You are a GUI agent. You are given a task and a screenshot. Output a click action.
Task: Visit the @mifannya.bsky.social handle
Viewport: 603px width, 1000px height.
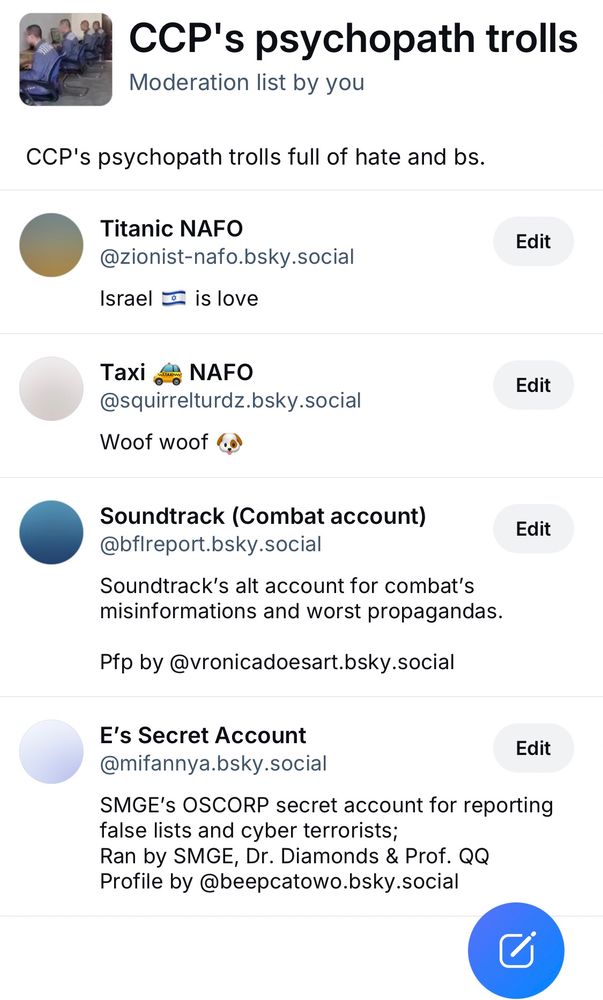tap(213, 764)
